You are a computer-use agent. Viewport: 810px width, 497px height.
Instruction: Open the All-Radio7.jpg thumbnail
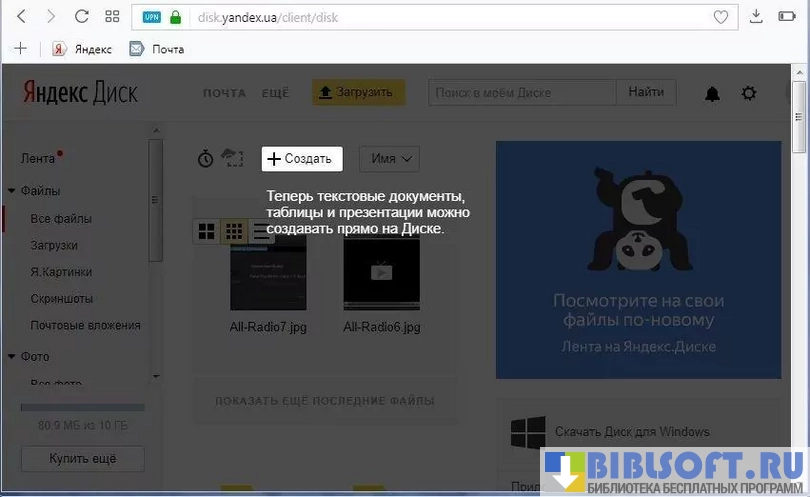click(268, 276)
